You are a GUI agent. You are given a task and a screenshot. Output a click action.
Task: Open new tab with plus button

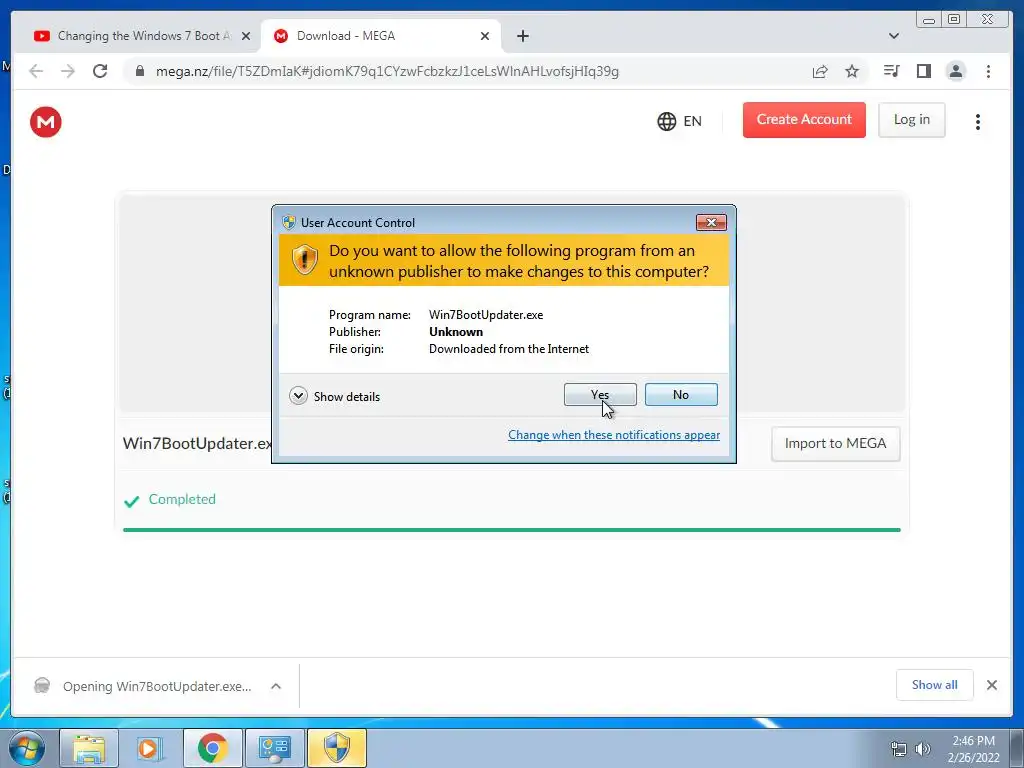tap(522, 36)
